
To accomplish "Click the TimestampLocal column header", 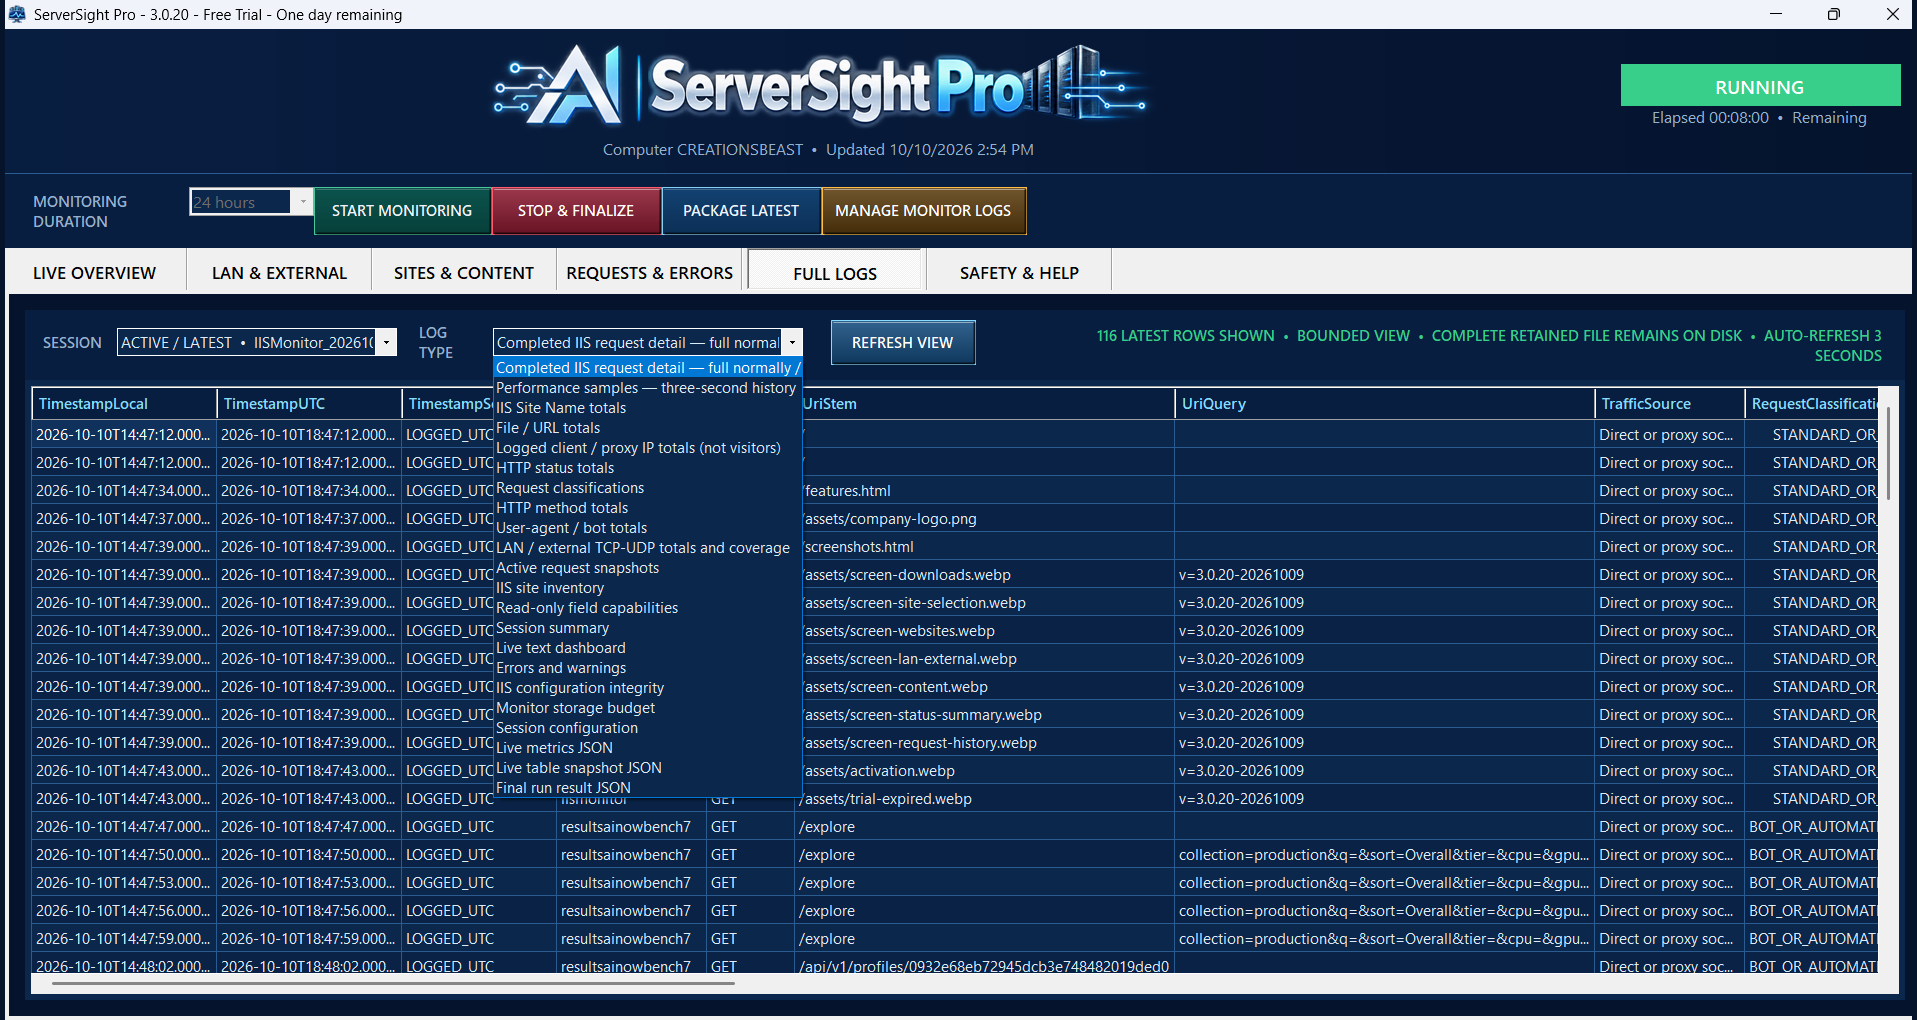I will tap(124, 404).
